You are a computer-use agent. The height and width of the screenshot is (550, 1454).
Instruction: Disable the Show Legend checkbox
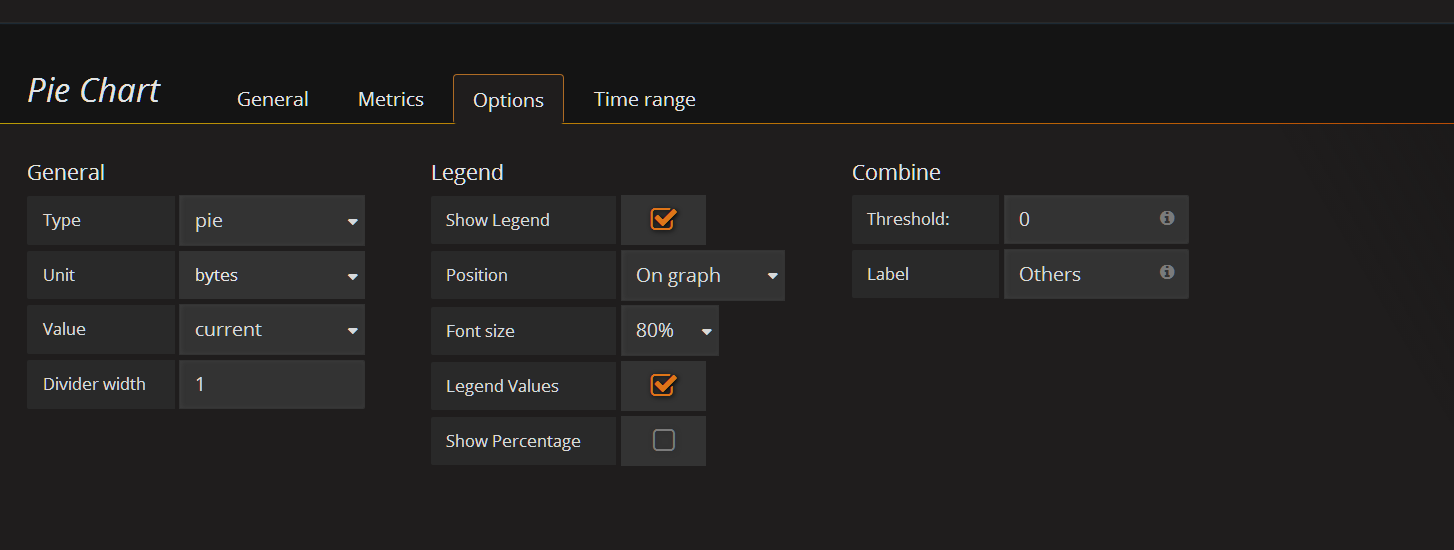point(663,220)
